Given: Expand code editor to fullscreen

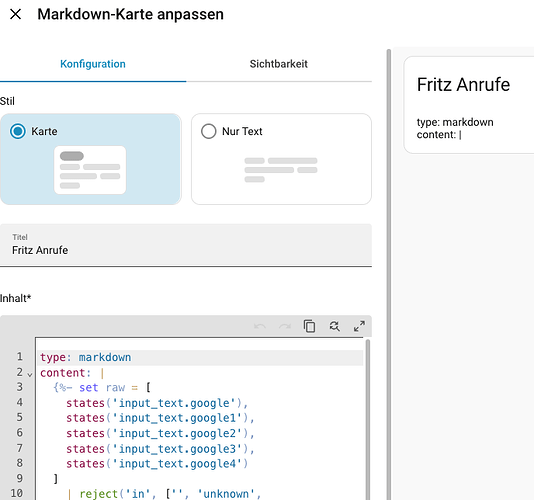Looking at the screenshot, I should pos(359,326).
